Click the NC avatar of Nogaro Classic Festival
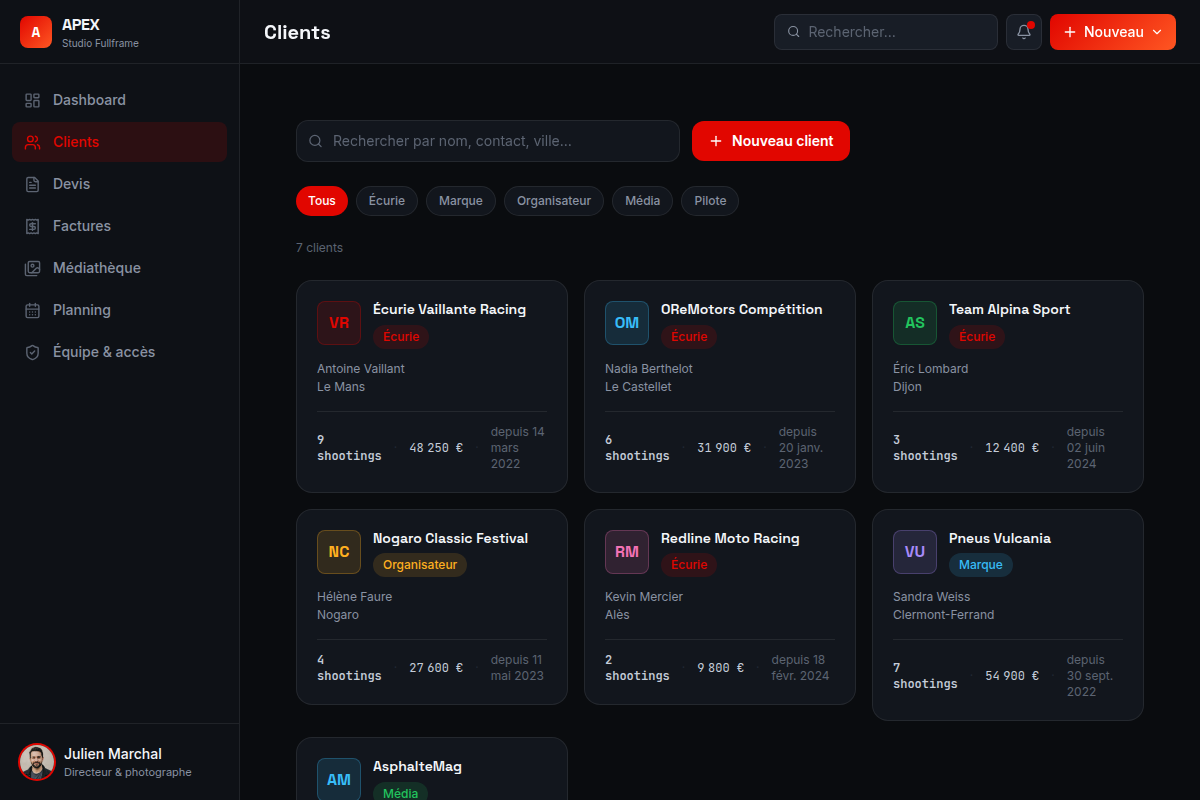 [x=339, y=552]
